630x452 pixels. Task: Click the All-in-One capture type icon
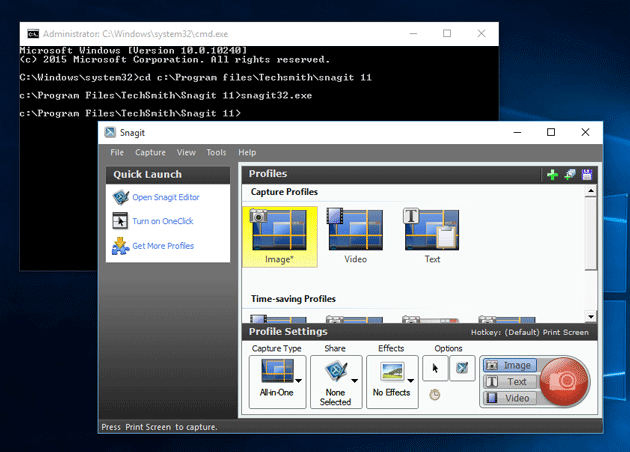[x=277, y=371]
